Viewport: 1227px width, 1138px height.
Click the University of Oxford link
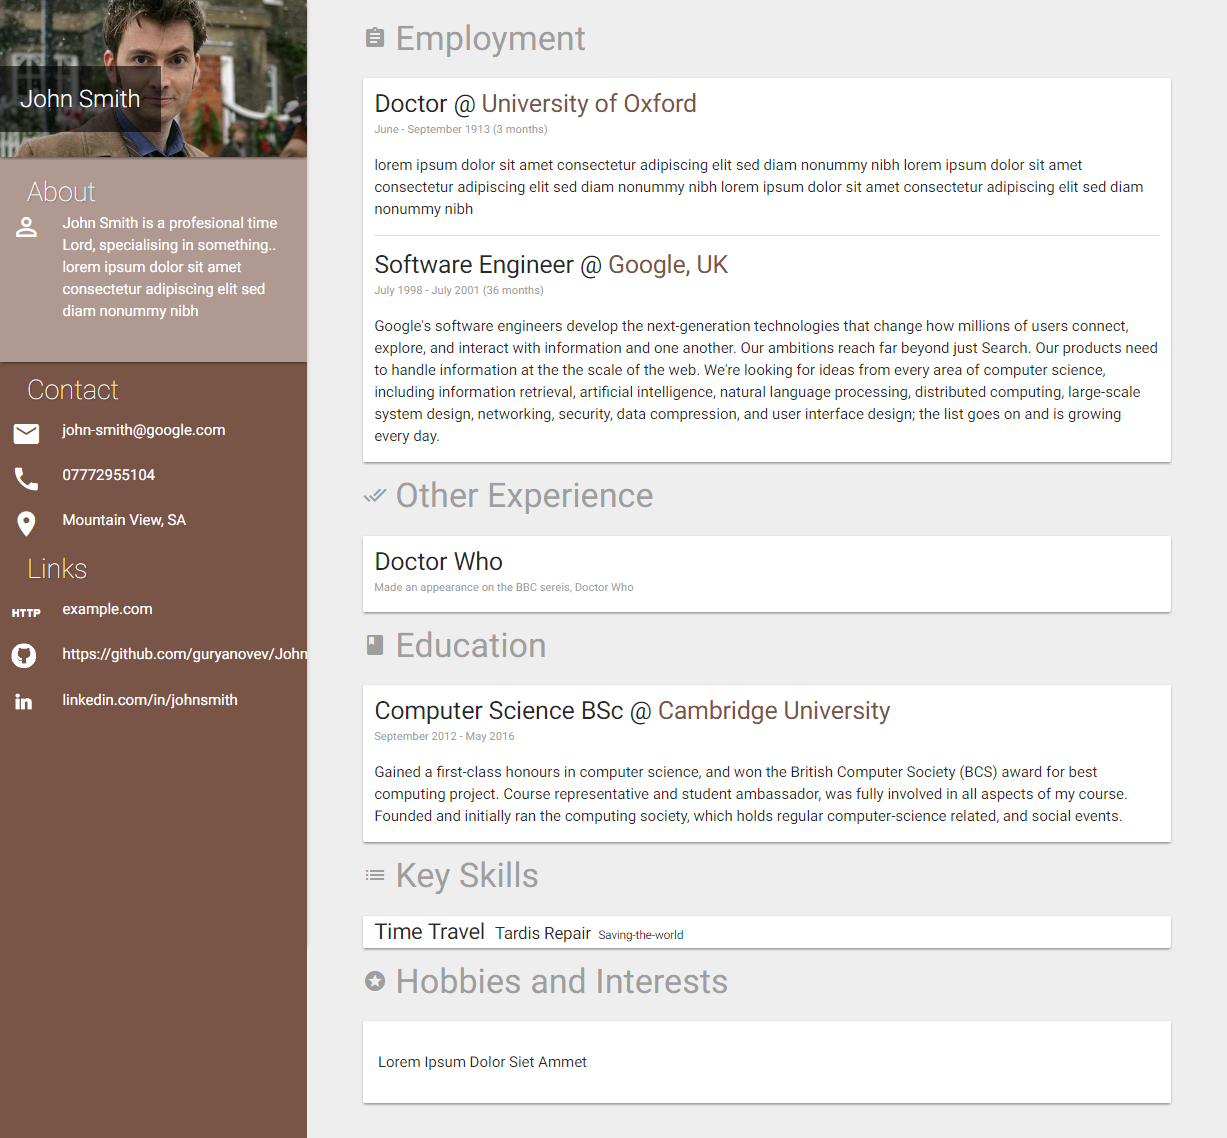[x=589, y=104]
